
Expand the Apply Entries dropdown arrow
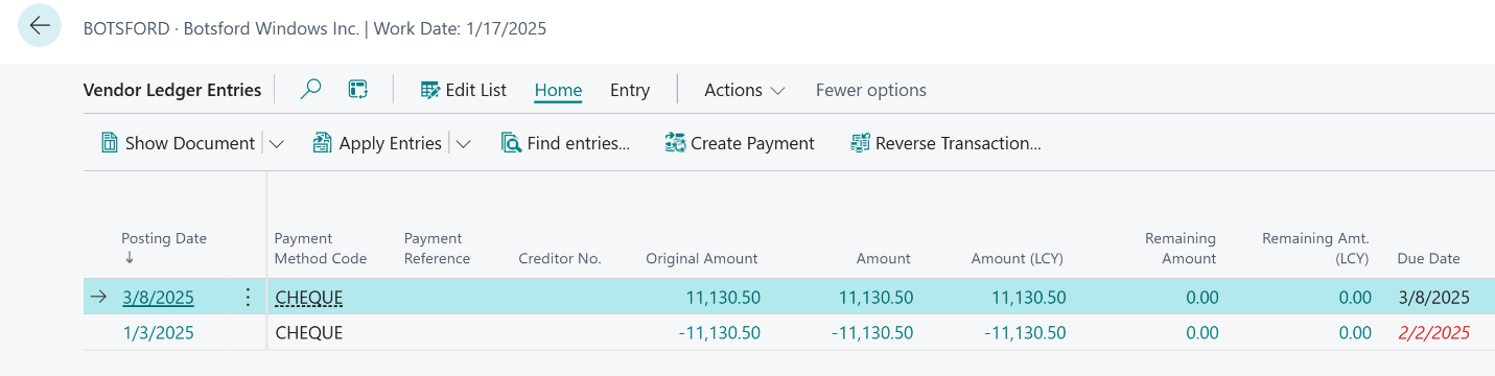[x=463, y=144]
